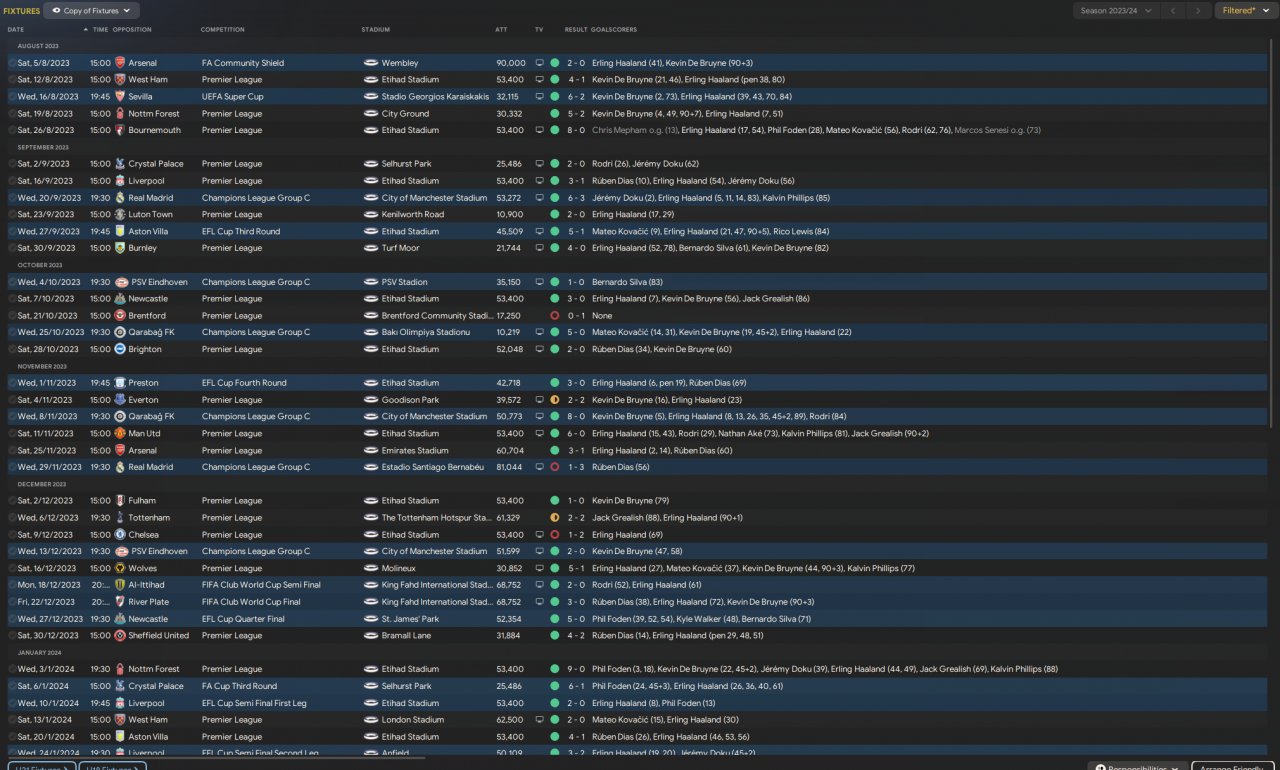Click the Sat, 21/10/2023 date
1280x770 pixels.
coord(46,316)
